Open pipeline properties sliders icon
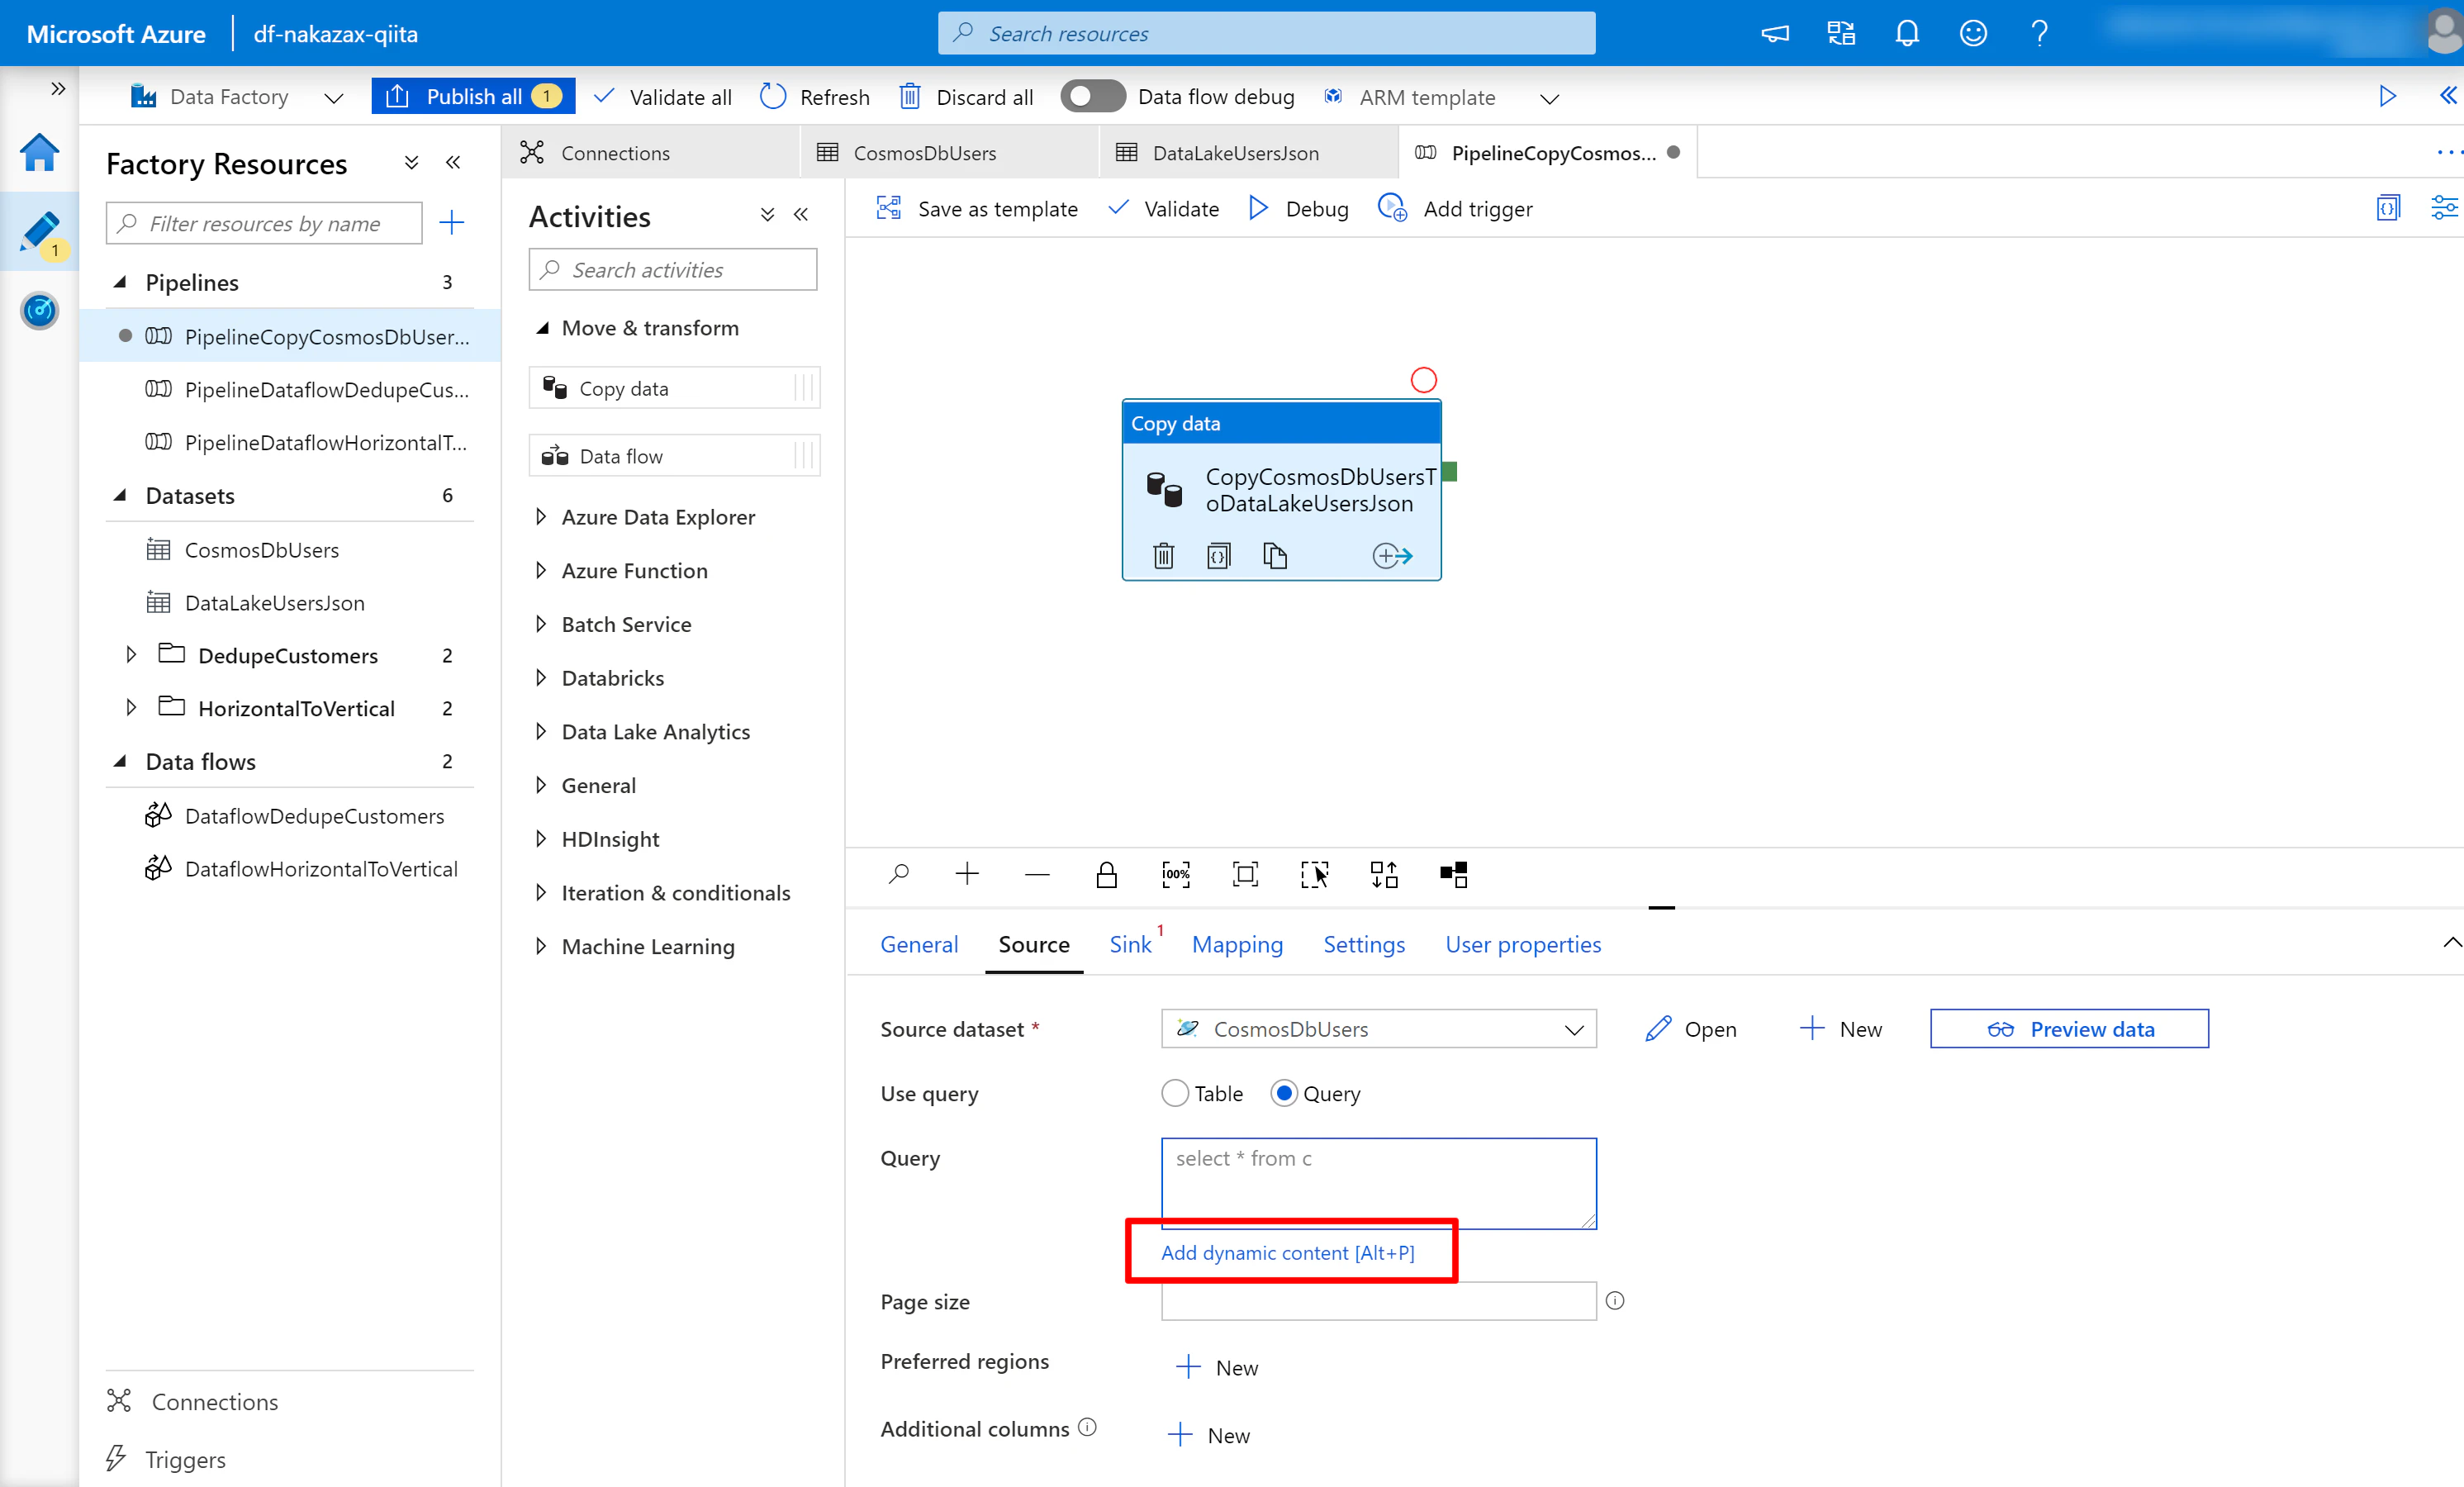This screenshot has width=2464, height=1487. tap(2444, 208)
